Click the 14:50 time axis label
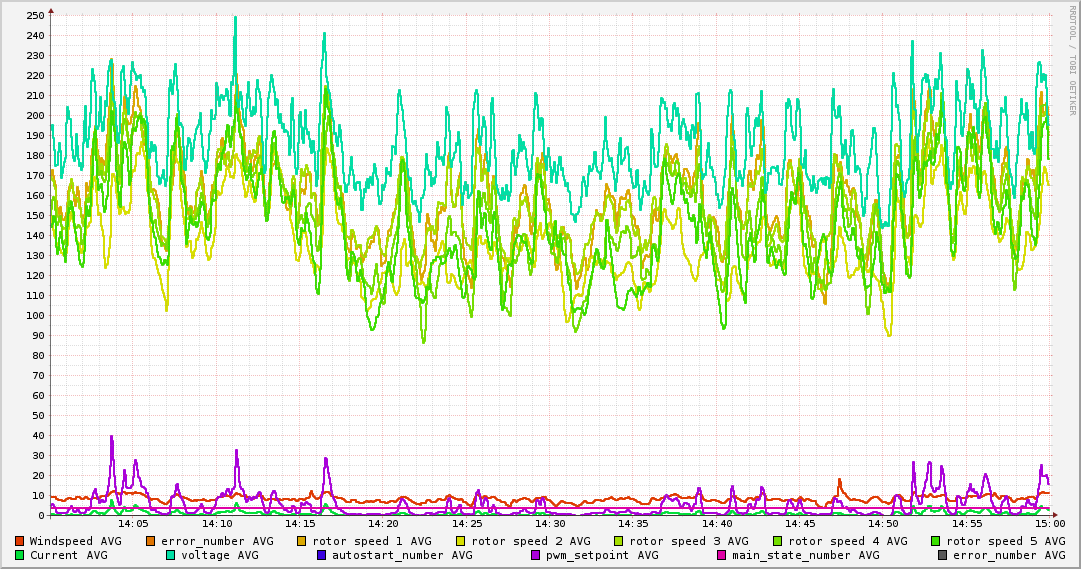1081x569 pixels. [x=884, y=524]
